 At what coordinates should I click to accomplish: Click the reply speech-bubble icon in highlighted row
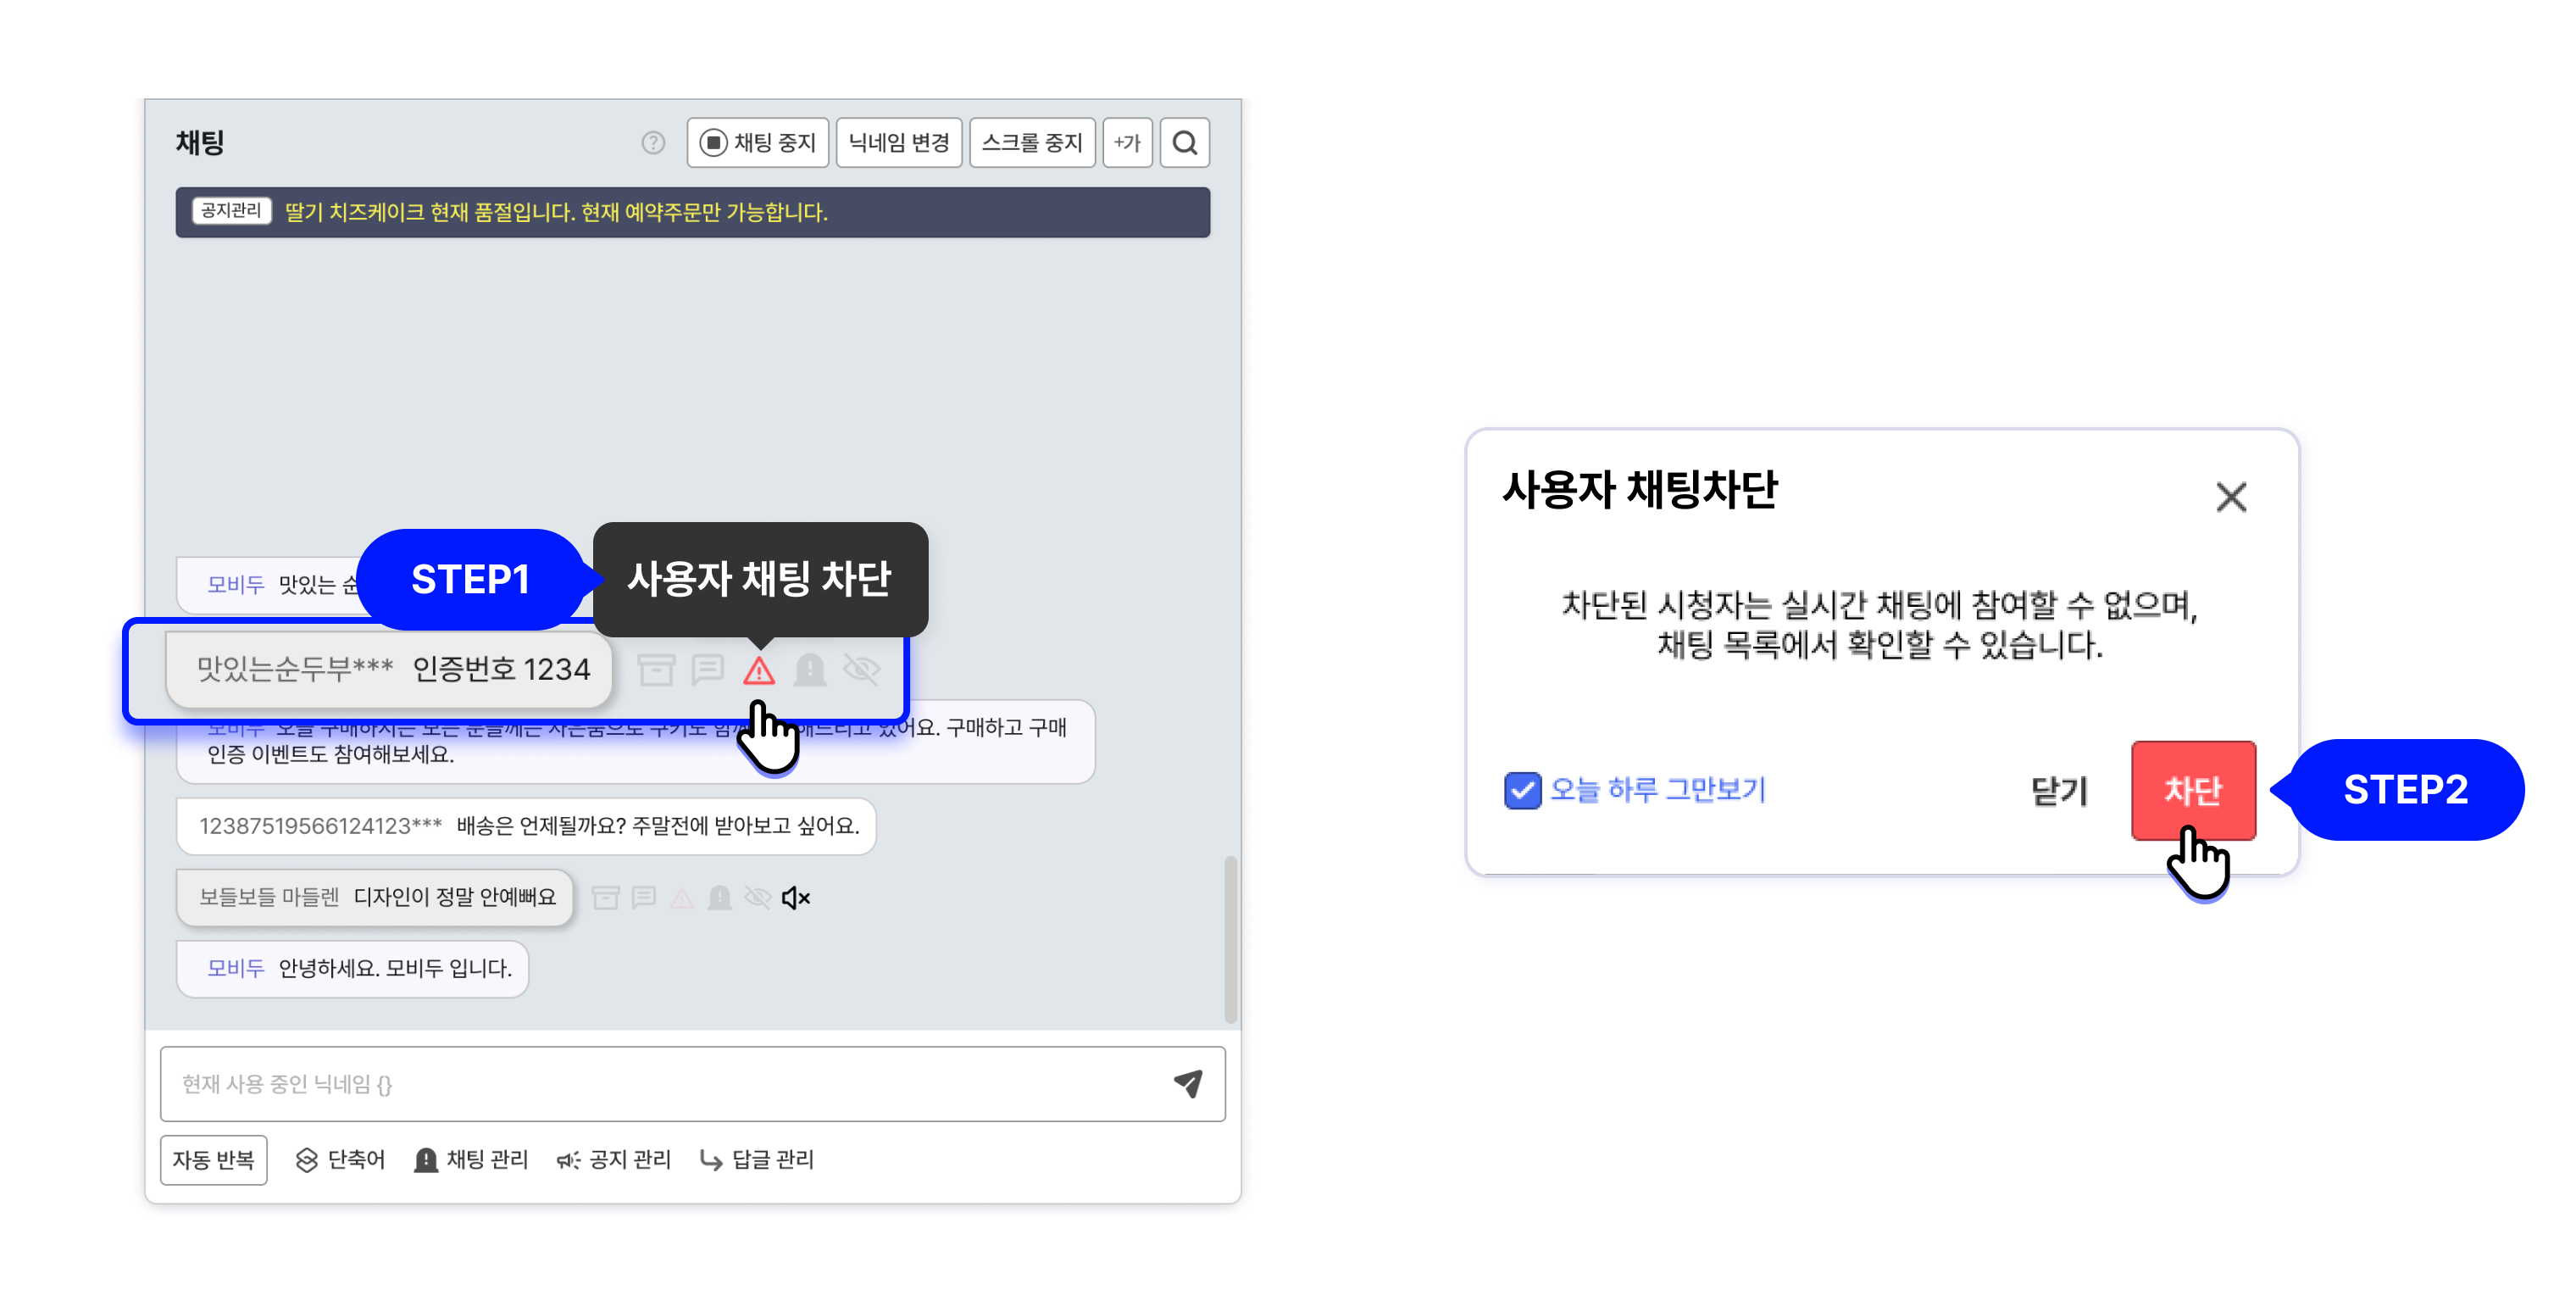pyautogui.click(x=707, y=670)
